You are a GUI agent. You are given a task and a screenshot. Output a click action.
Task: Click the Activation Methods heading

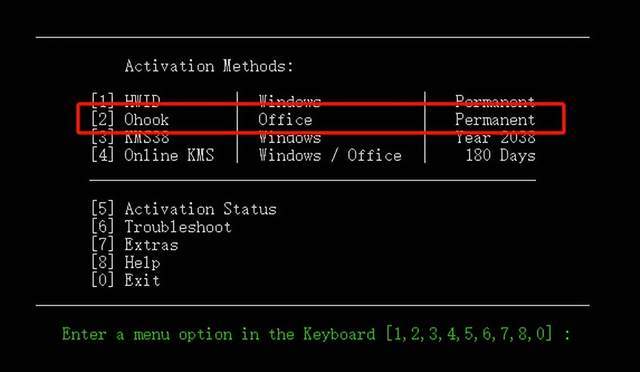click(209, 66)
